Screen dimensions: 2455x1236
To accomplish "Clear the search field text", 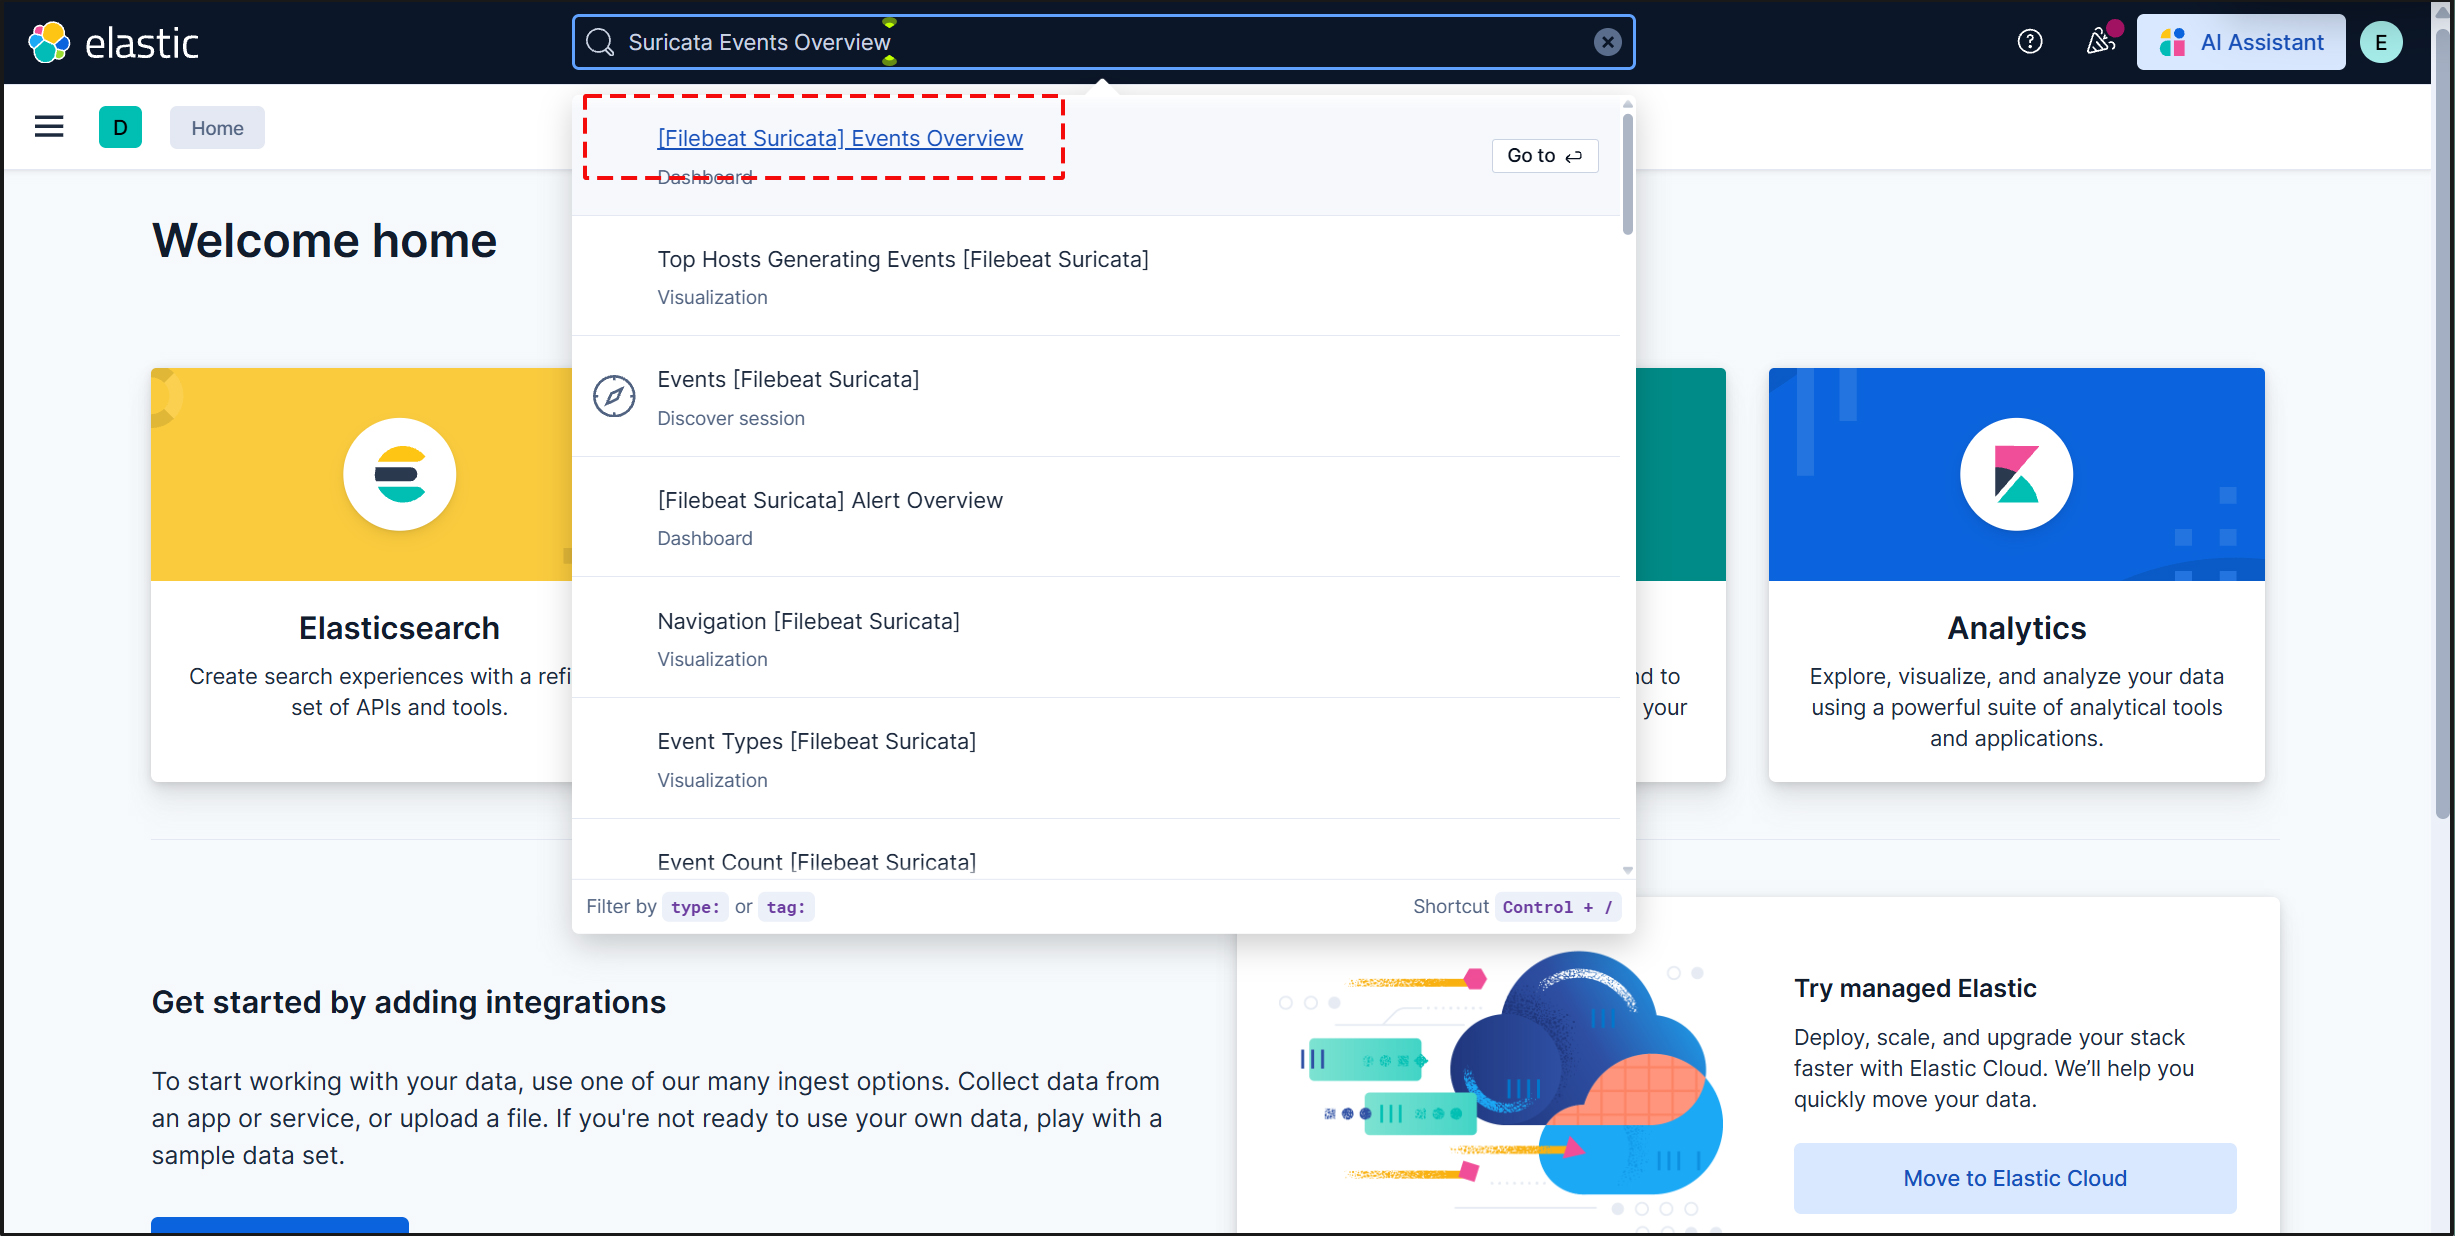I will pyautogui.click(x=1607, y=42).
